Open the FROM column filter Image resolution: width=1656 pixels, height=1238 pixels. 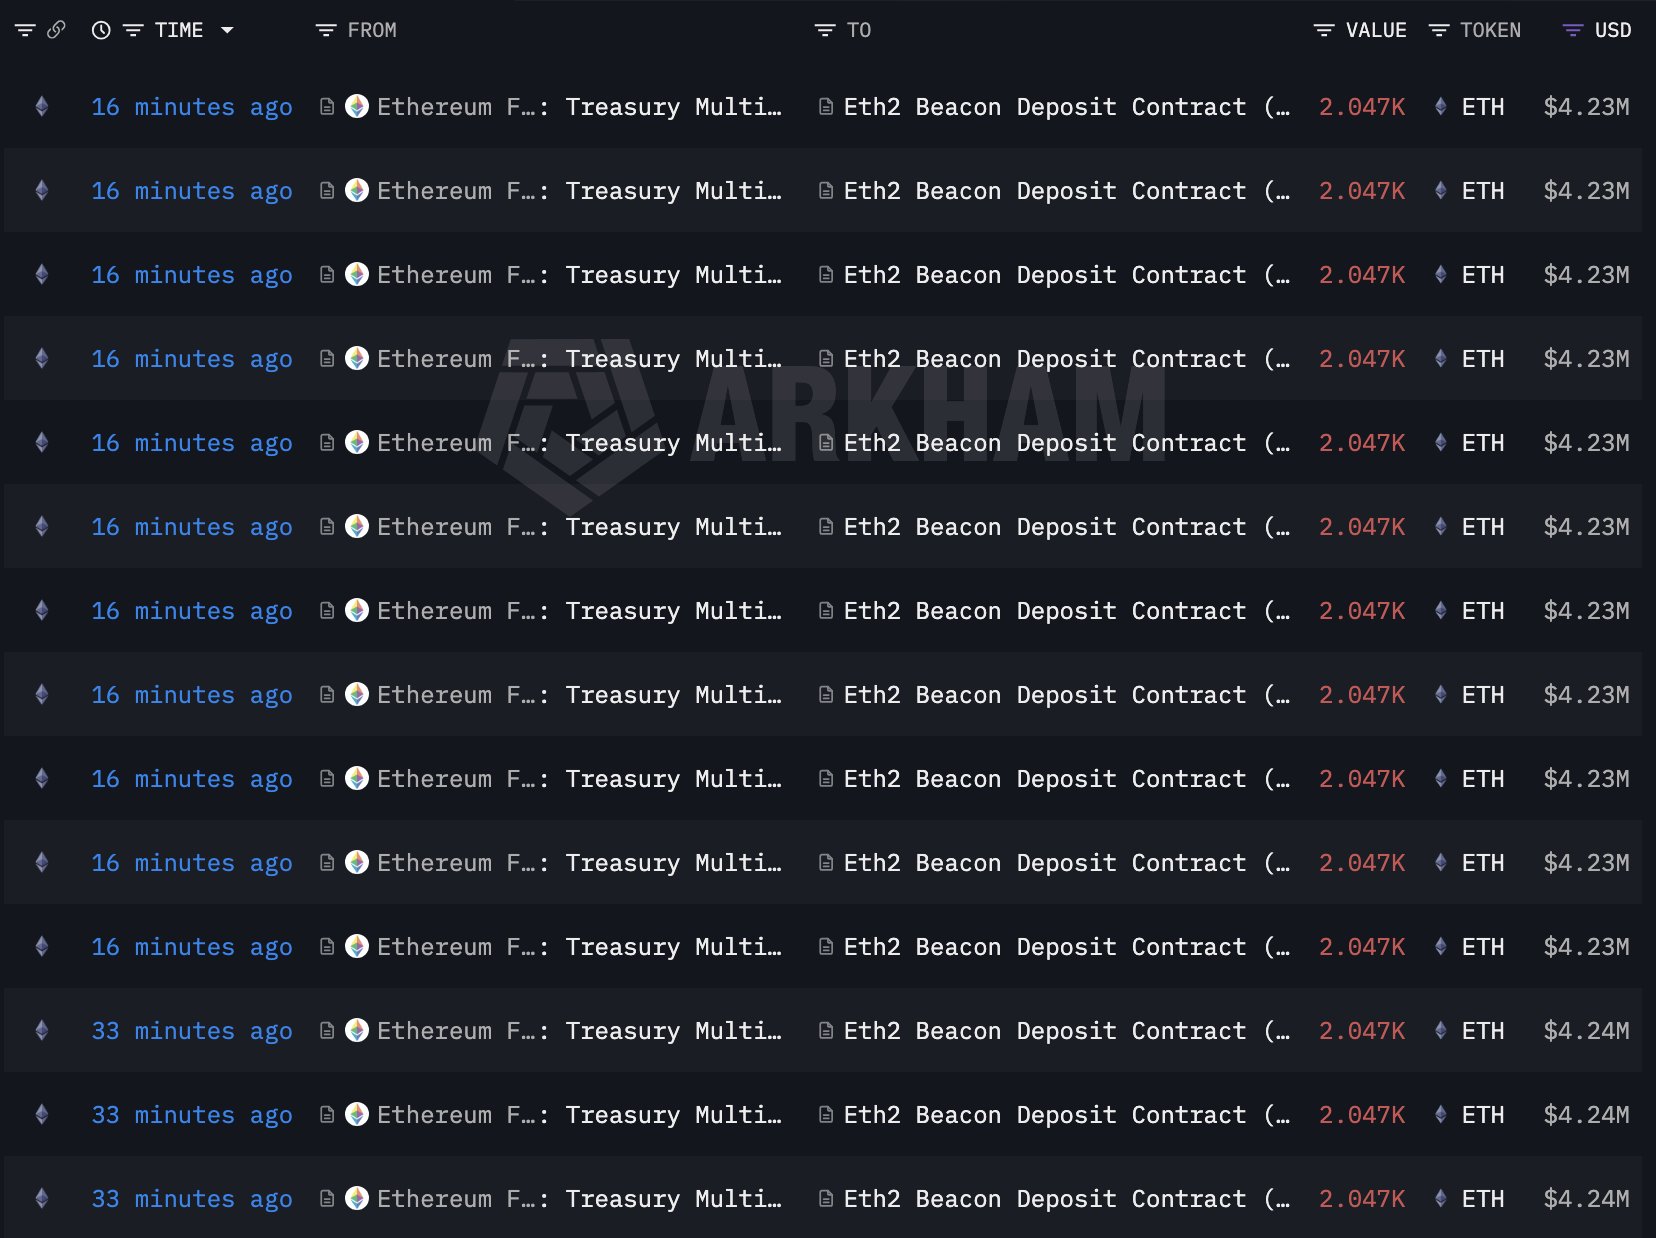325,31
